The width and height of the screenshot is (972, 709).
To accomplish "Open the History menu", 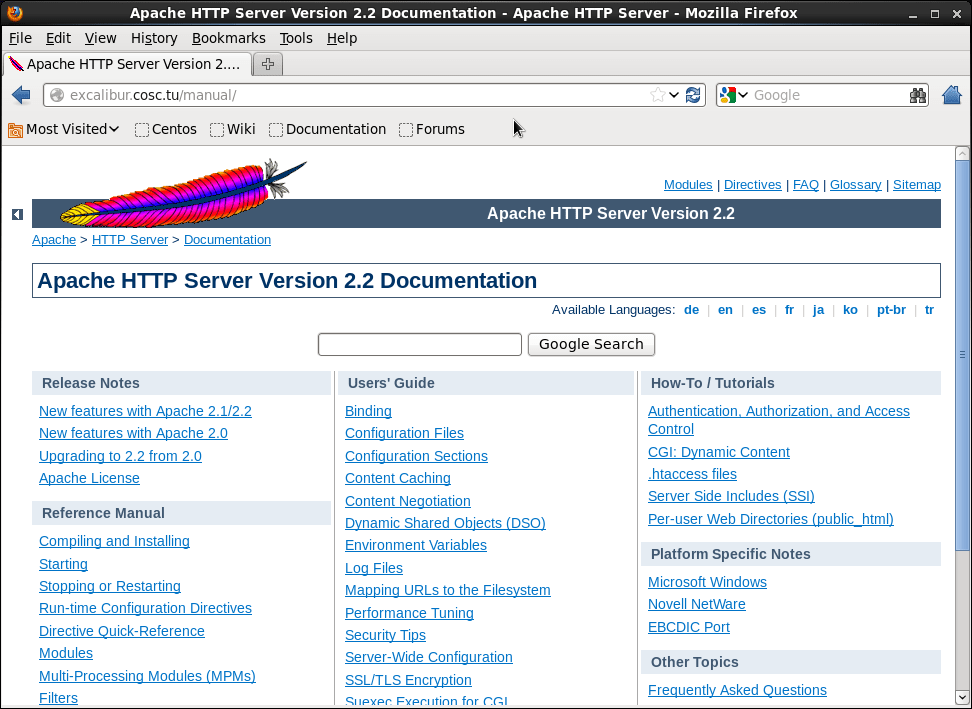I will click(154, 38).
